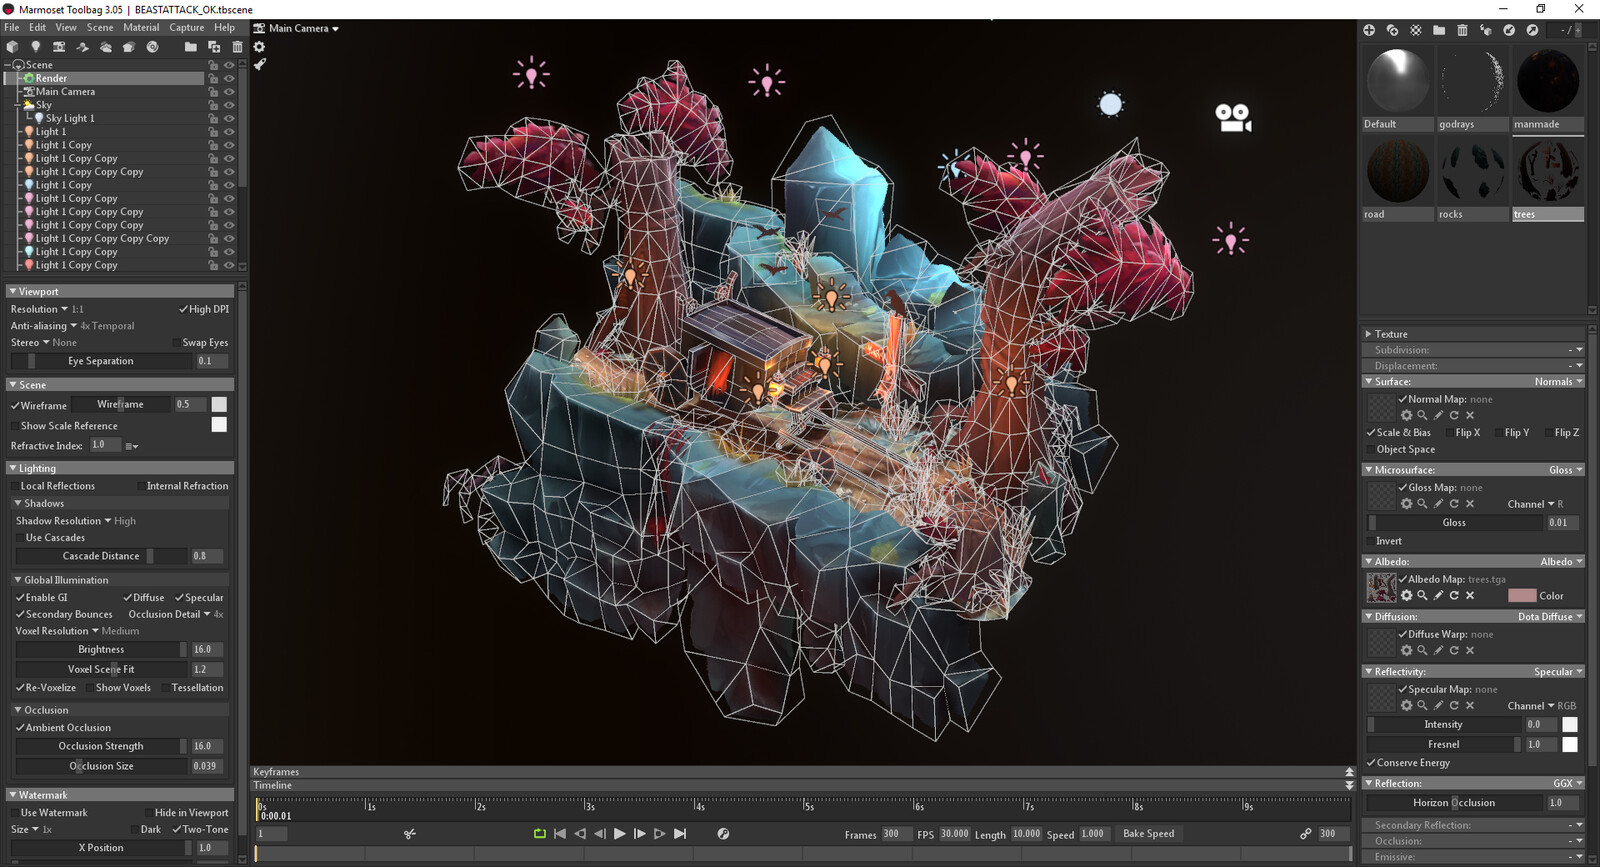The image size is (1600, 867).
Task: Click the Albedo Color swatch
Action: click(x=1522, y=596)
